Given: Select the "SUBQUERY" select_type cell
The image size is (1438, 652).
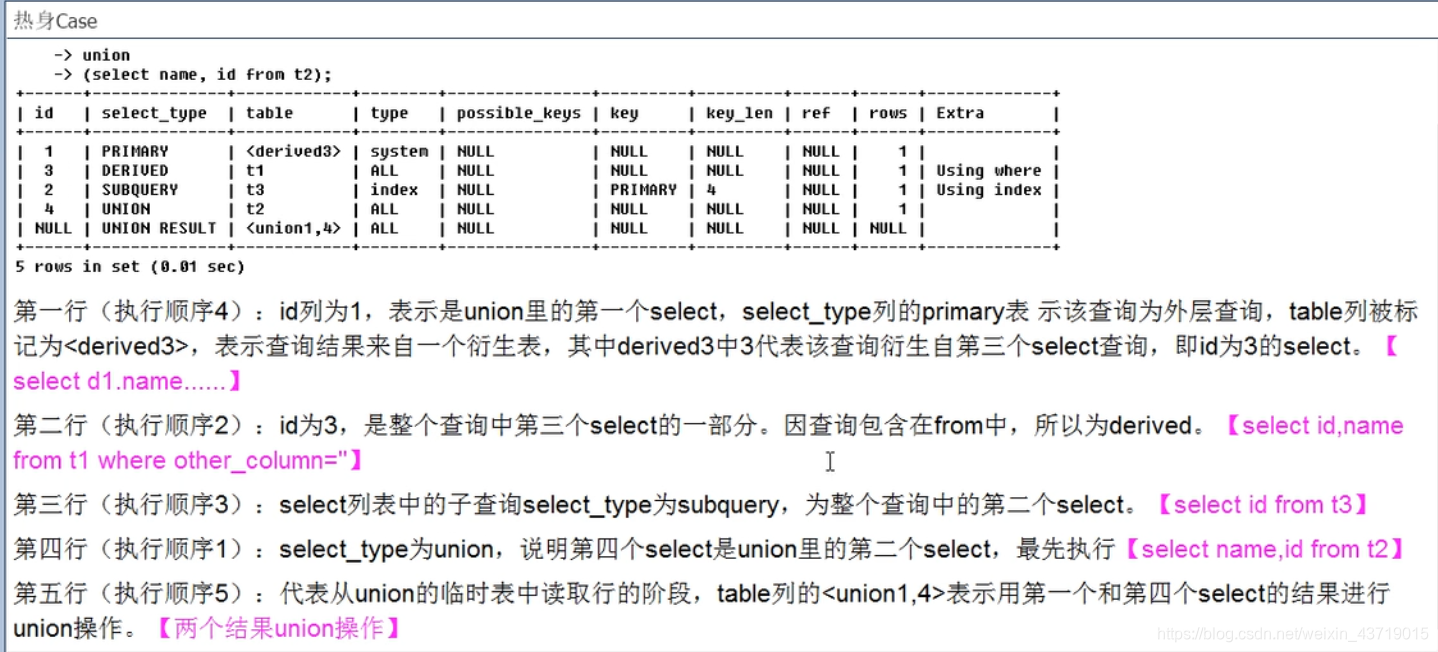Looking at the screenshot, I should coord(140,189).
